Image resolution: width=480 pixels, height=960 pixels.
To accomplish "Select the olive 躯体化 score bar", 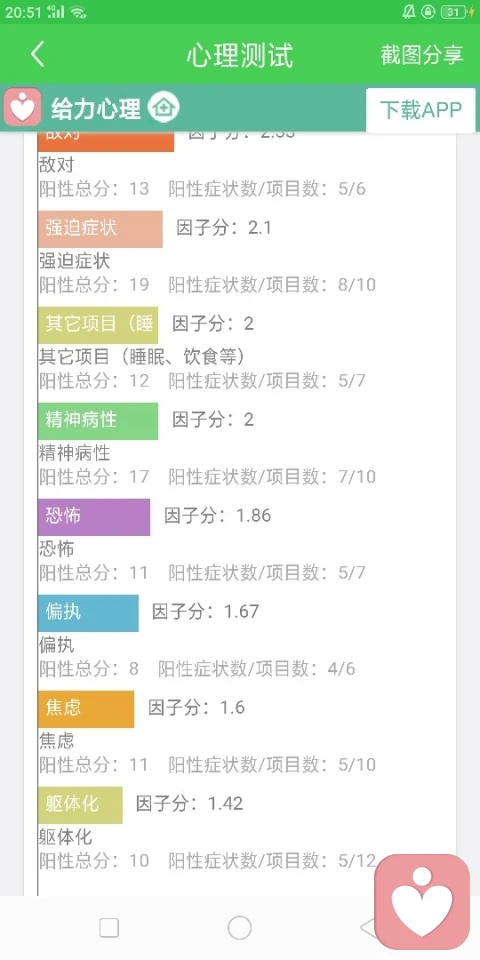I will click(80, 805).
